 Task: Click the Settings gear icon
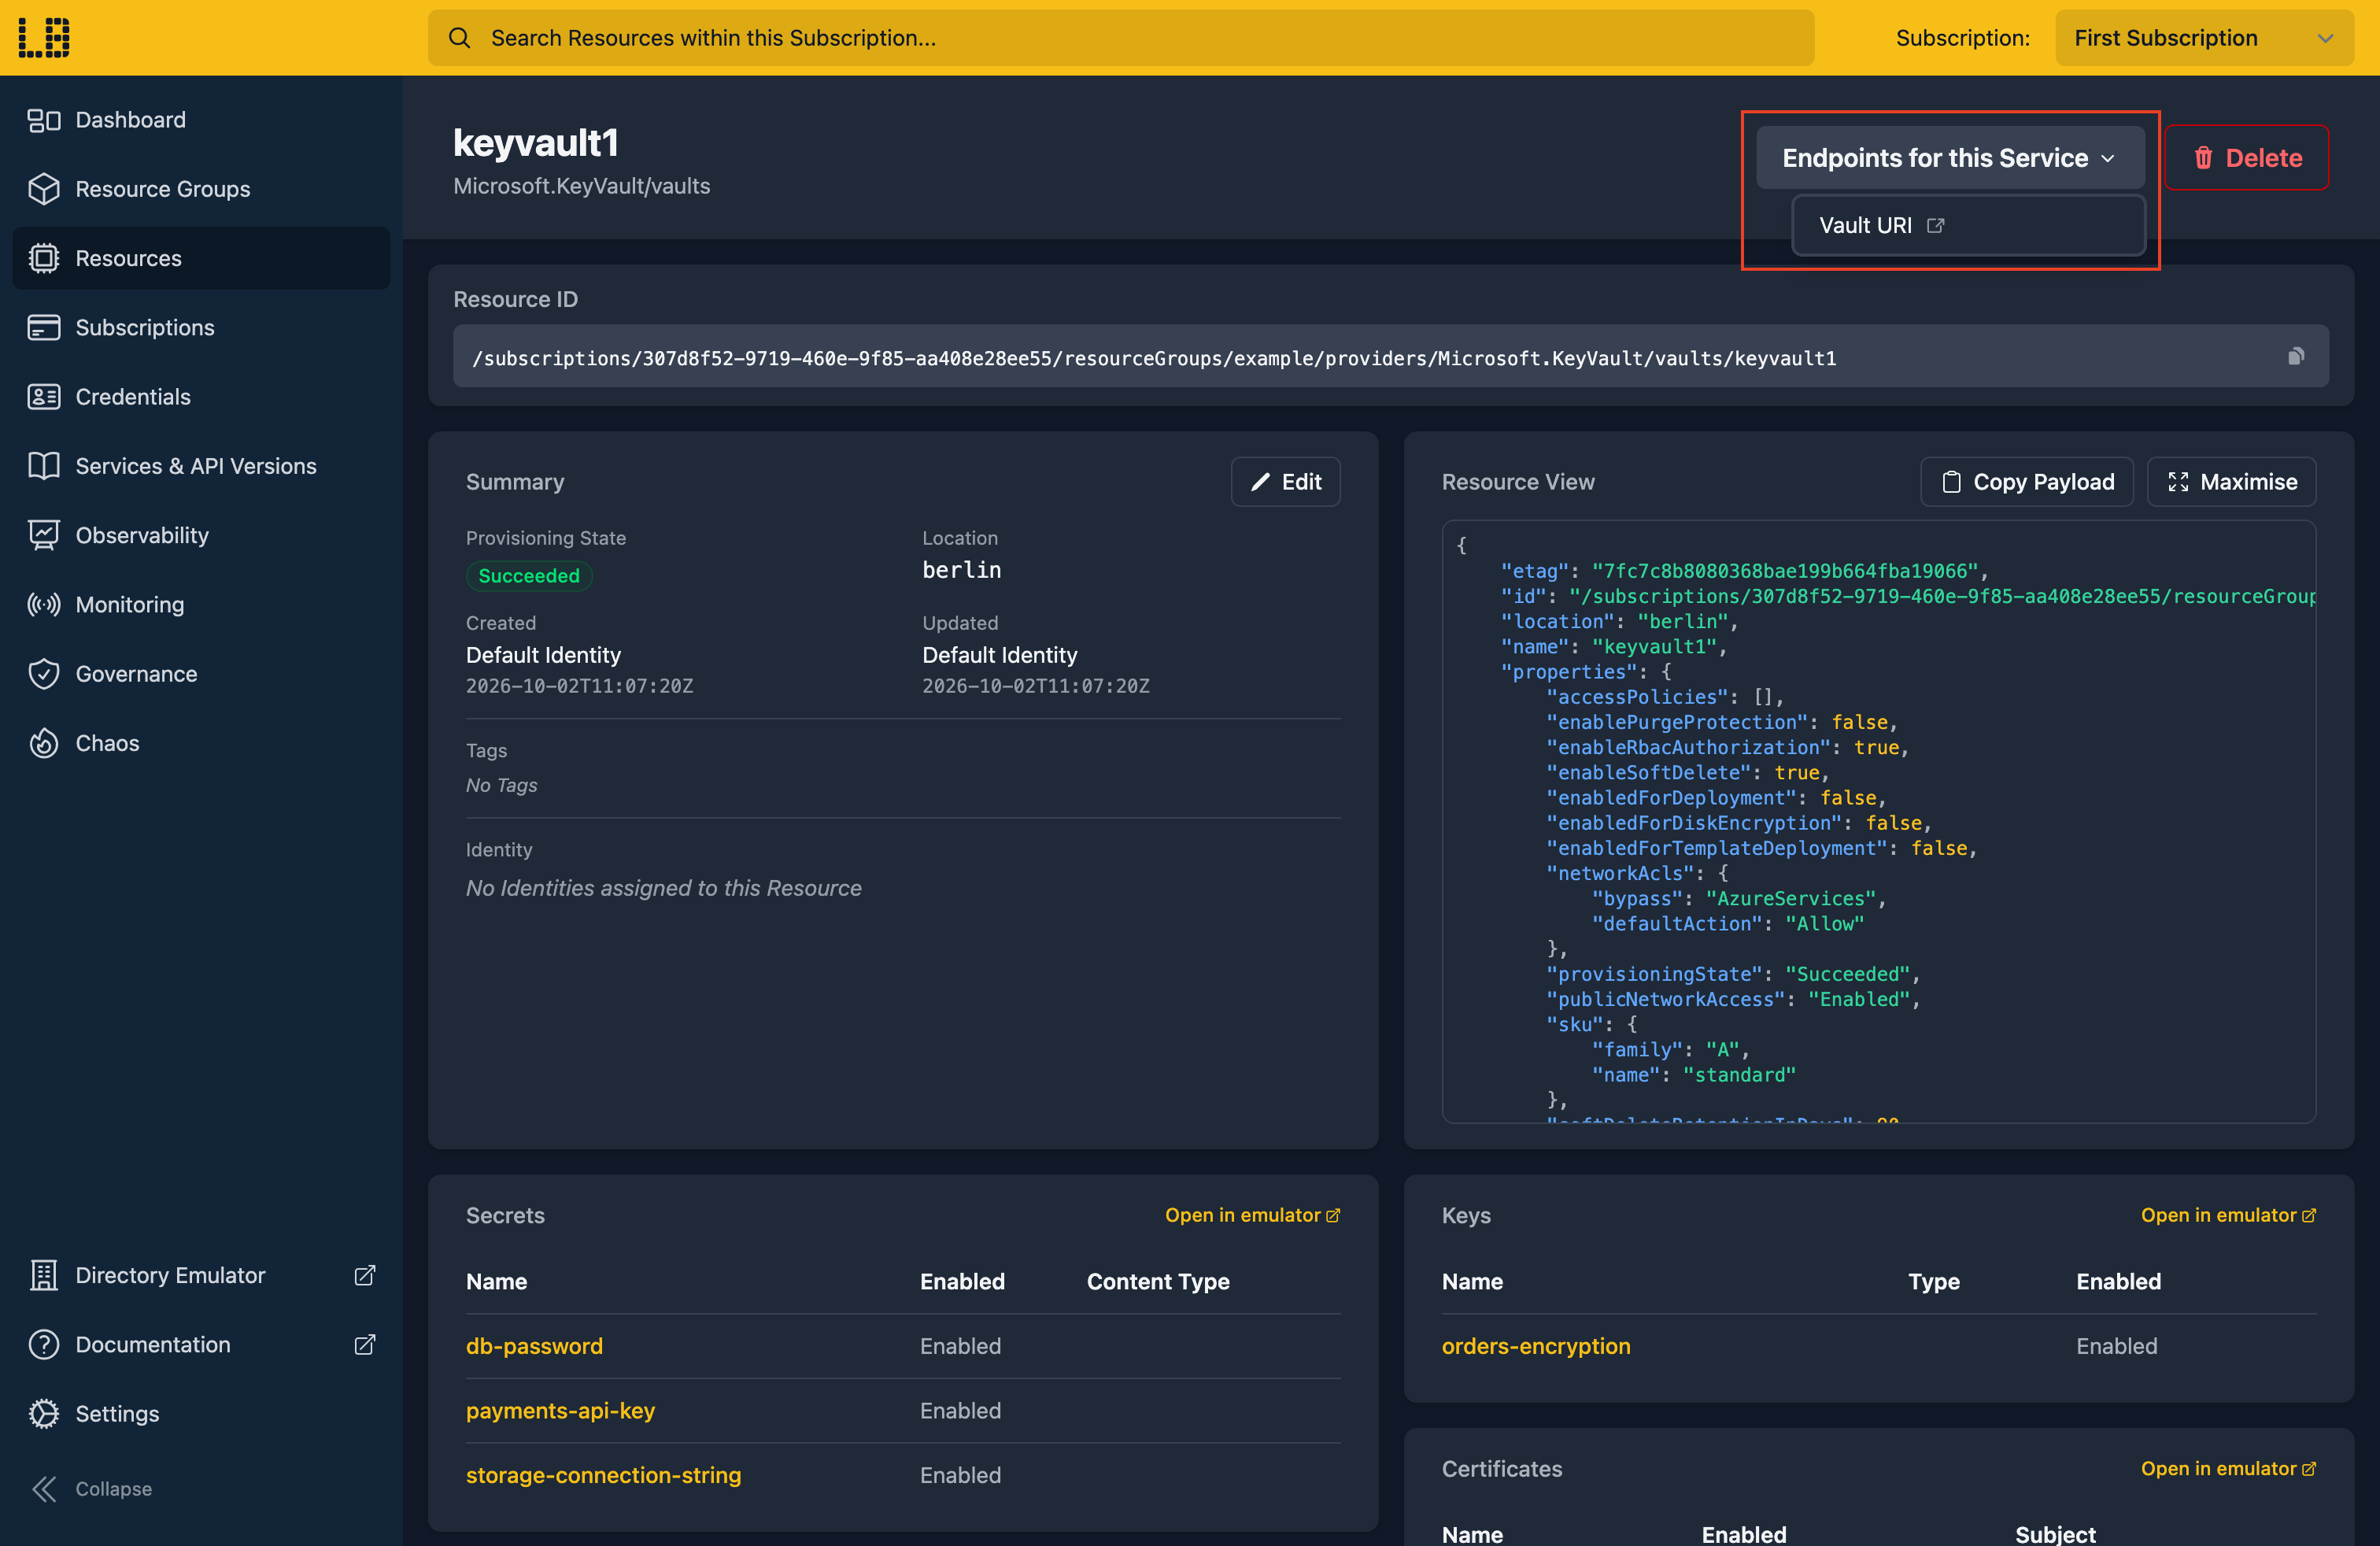(x=44, y=1413)
